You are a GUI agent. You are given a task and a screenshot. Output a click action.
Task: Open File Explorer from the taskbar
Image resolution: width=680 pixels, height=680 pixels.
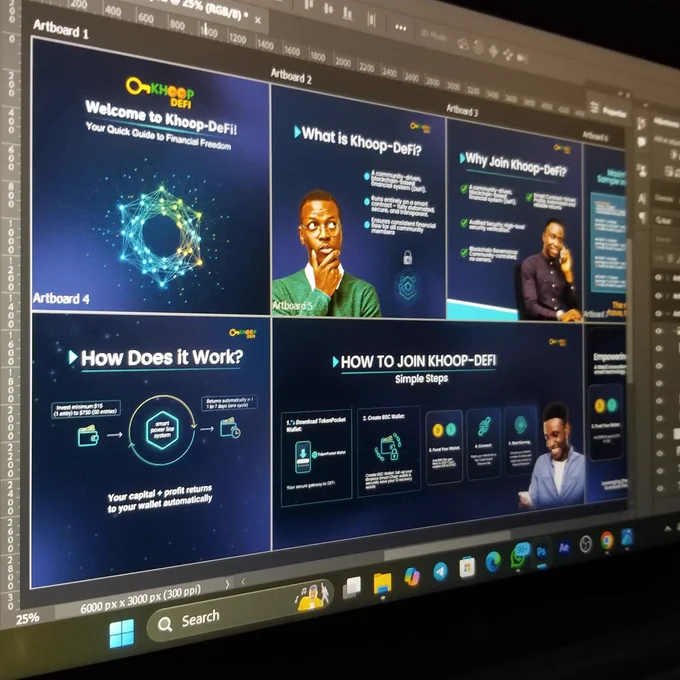click(382, 583)
